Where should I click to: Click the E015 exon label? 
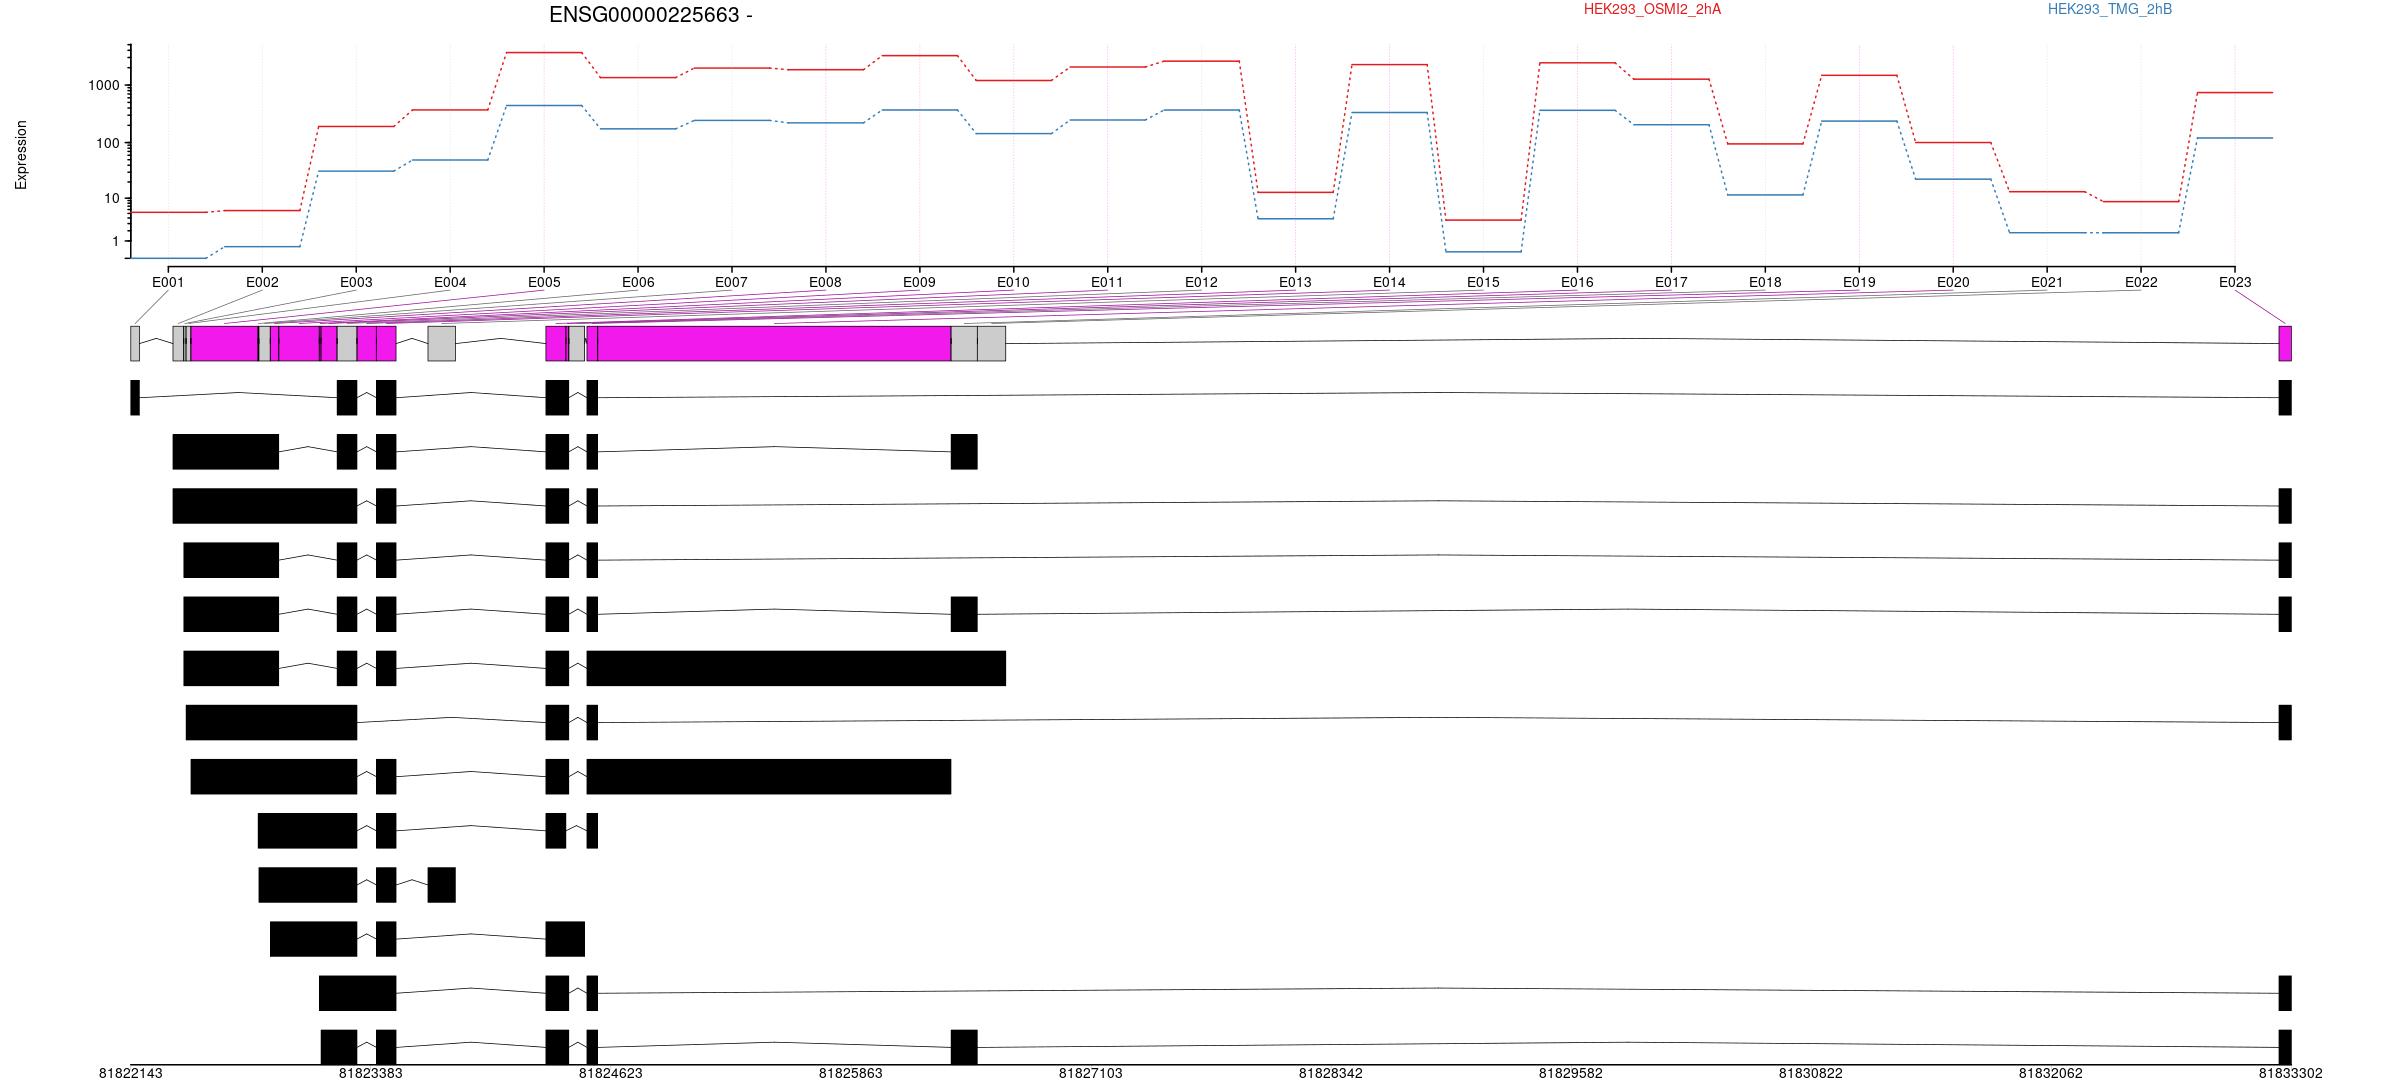click(x=1483, y=282)
